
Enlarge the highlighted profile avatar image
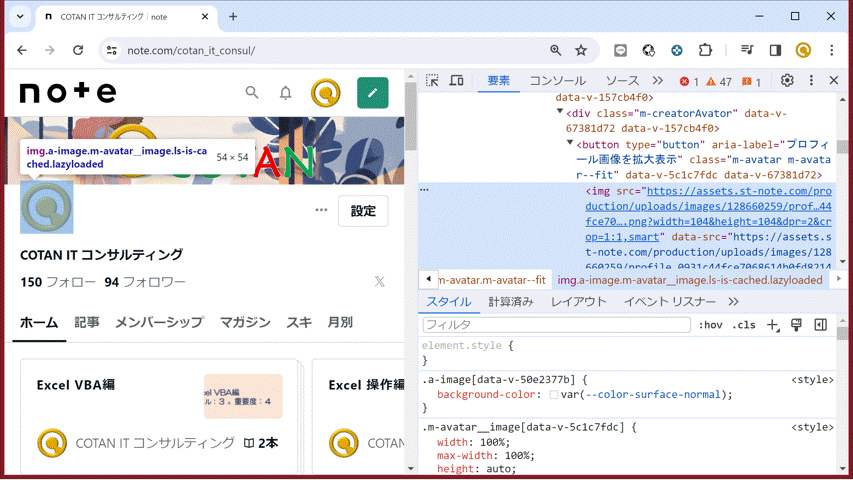click(47, 207)
